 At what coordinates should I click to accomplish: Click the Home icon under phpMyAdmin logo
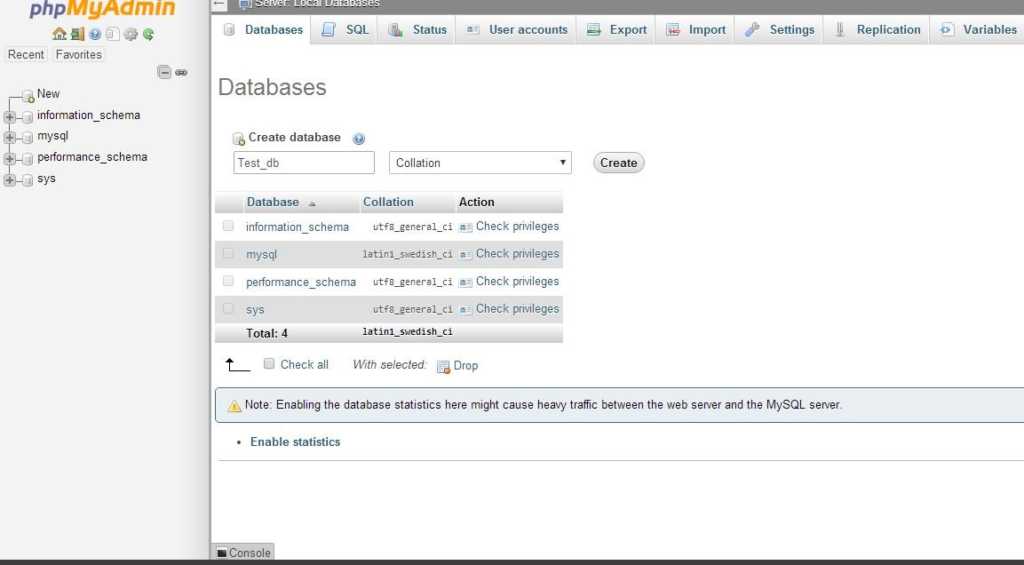[59, 34]
